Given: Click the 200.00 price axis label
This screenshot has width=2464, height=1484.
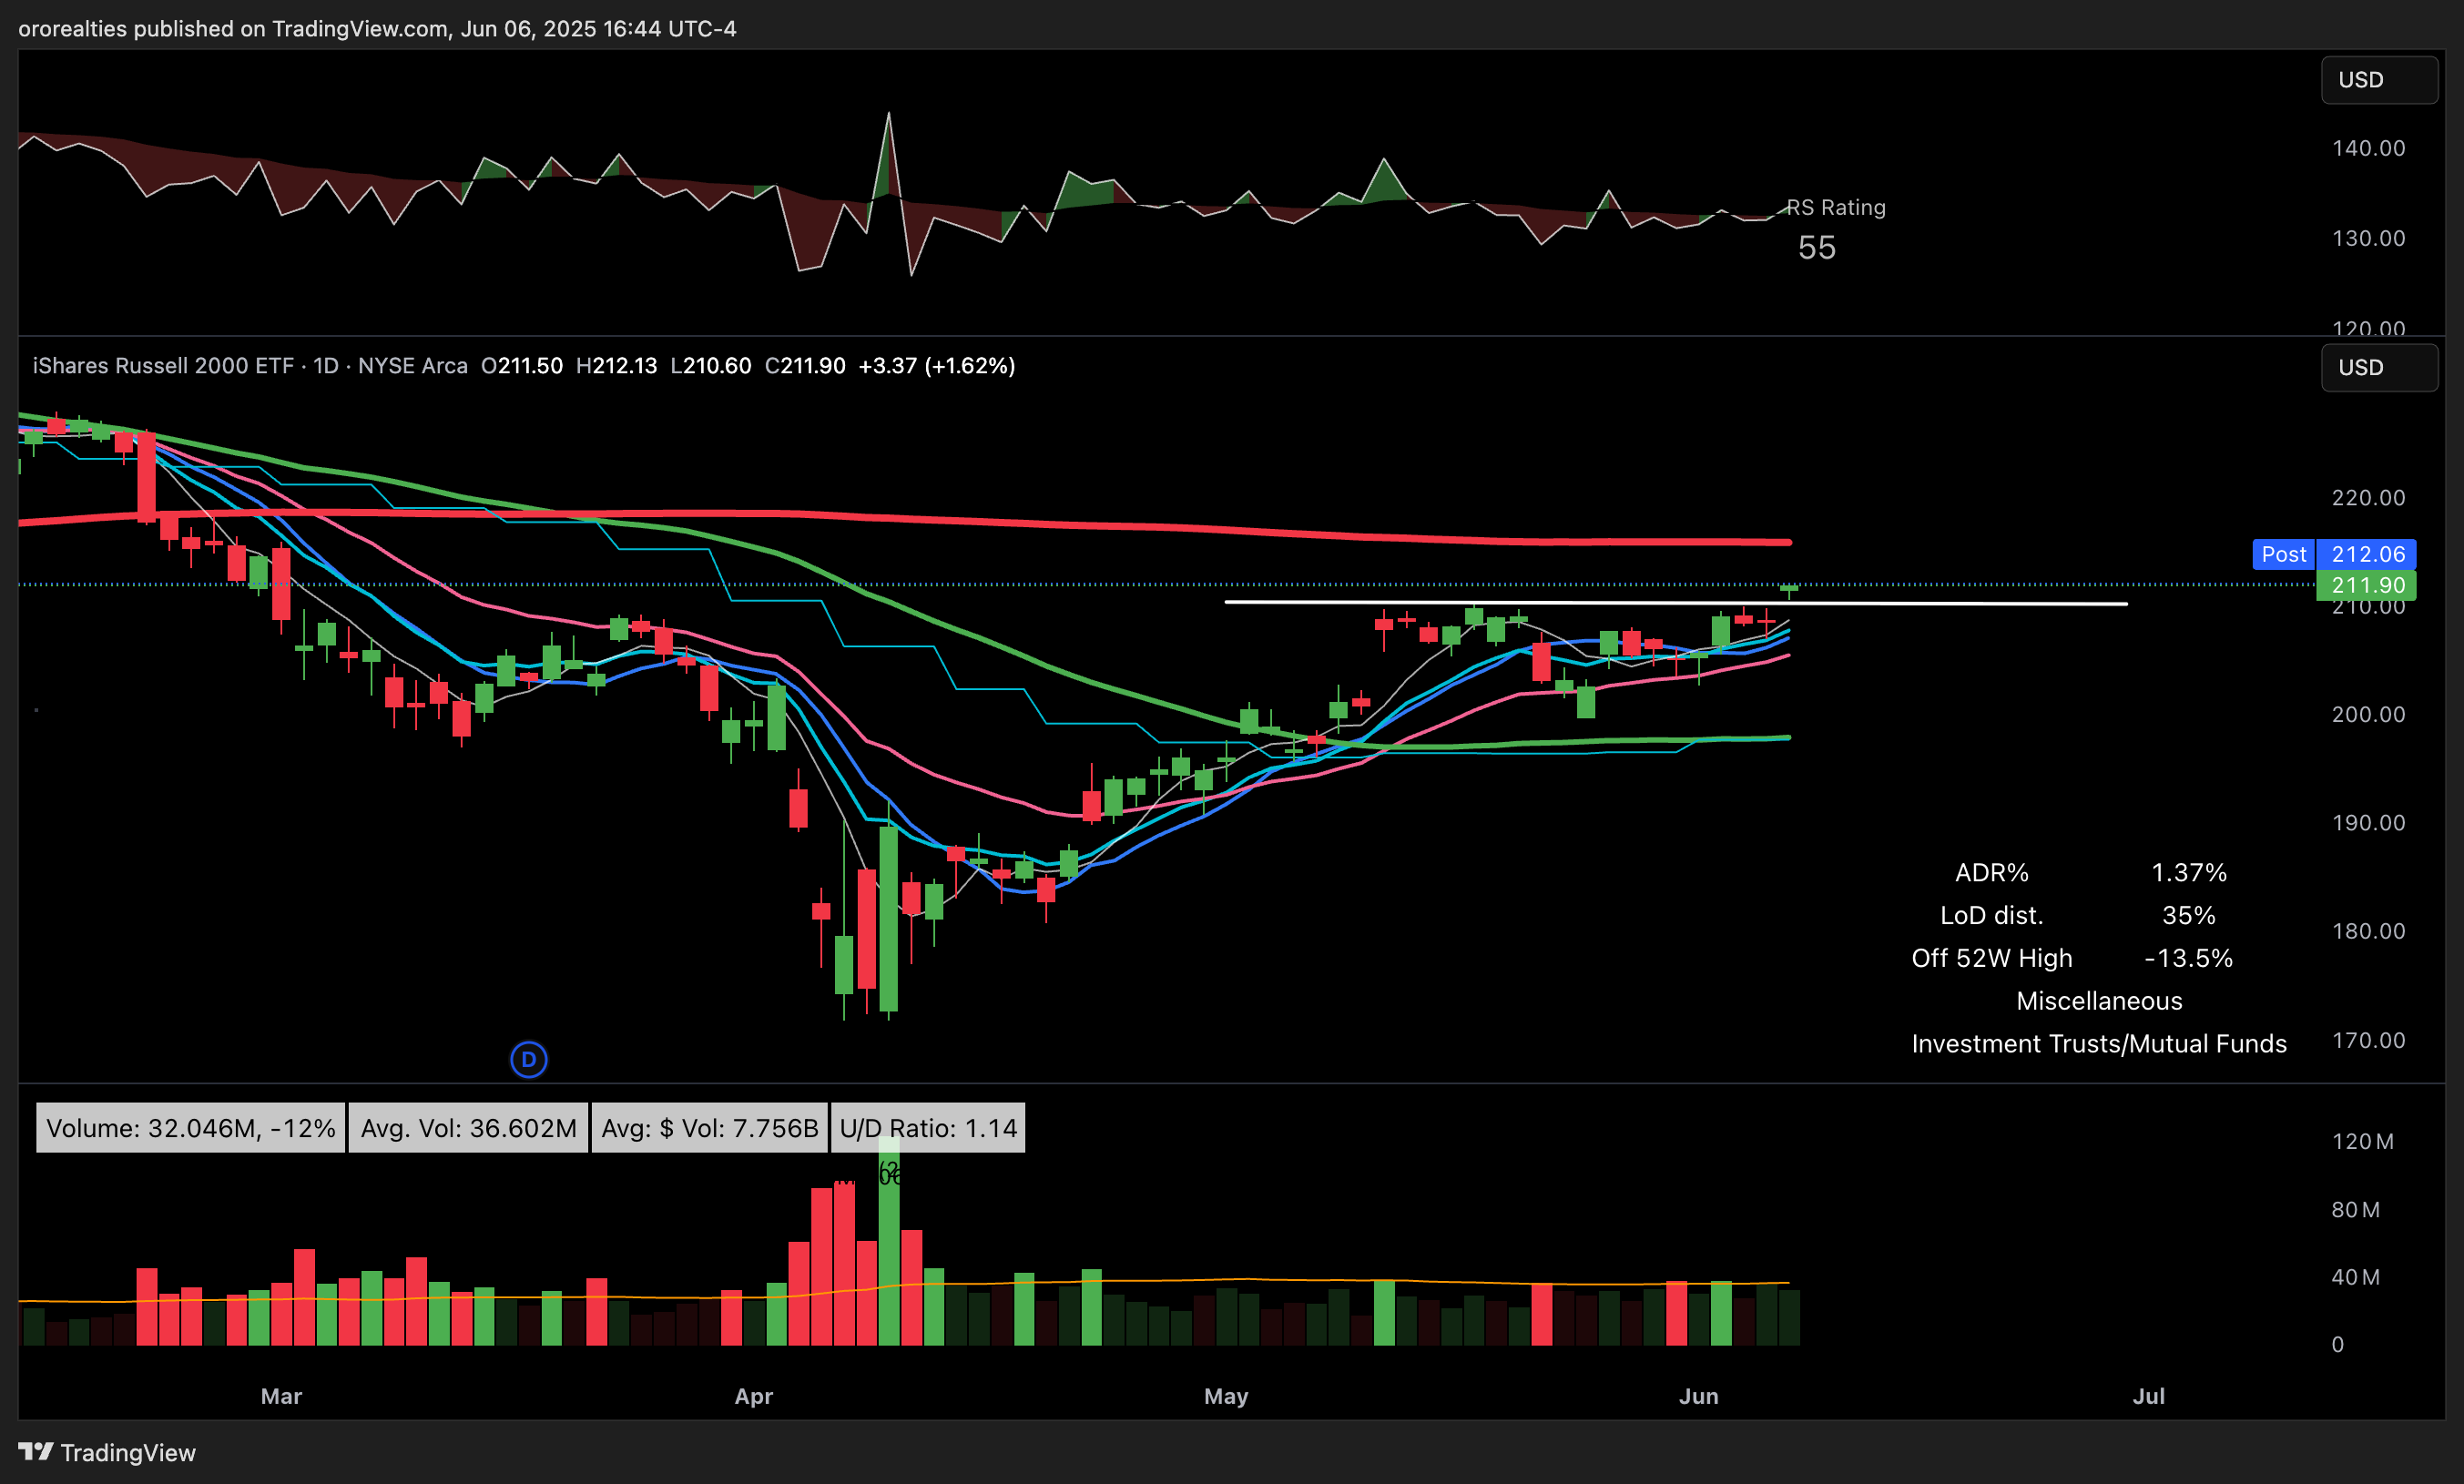Looking at the screenshot, I should pyautogui.click(x=2368, y=714).
